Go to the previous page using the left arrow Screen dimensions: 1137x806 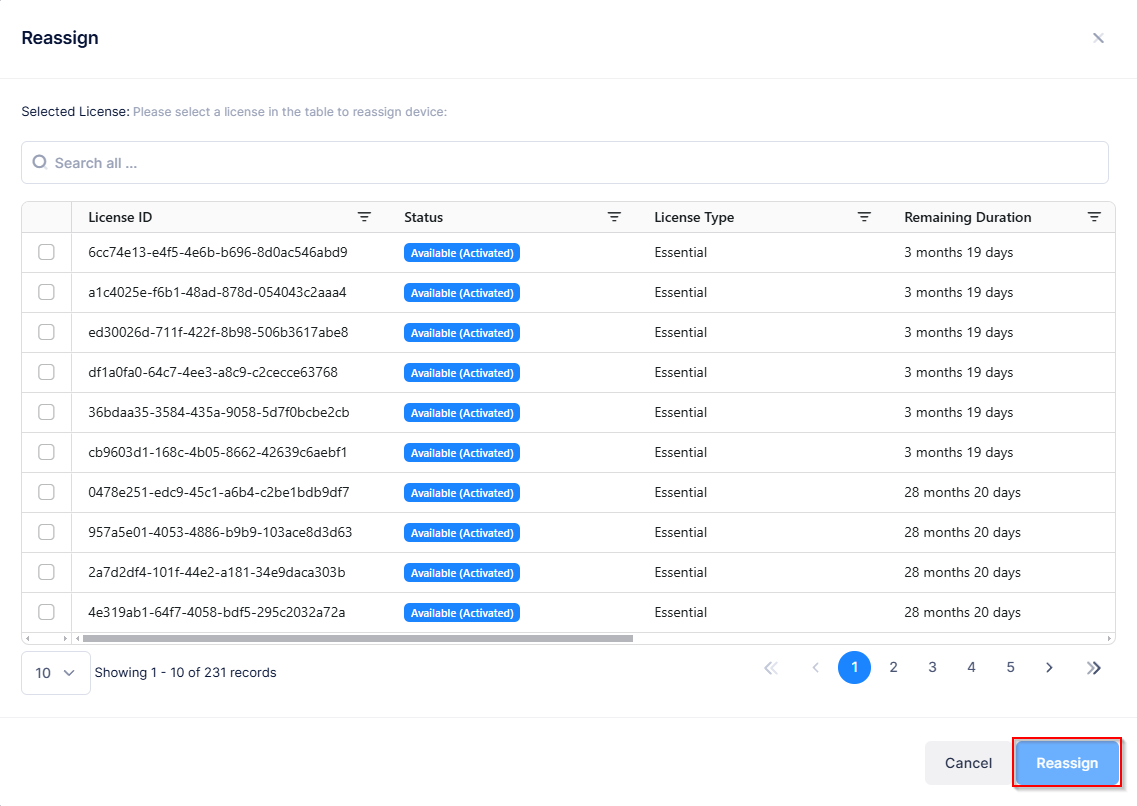(x=815, y=668)
